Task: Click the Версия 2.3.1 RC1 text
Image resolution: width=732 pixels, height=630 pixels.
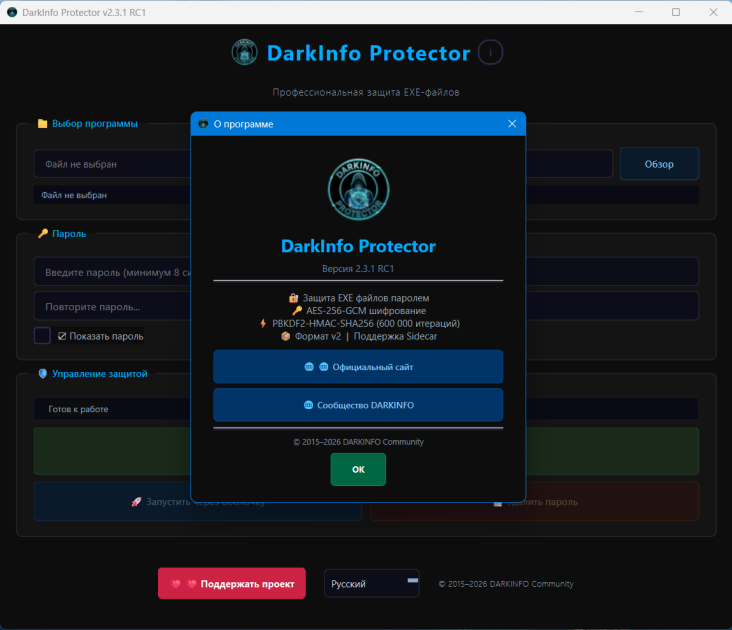Action: pos(358,269)
